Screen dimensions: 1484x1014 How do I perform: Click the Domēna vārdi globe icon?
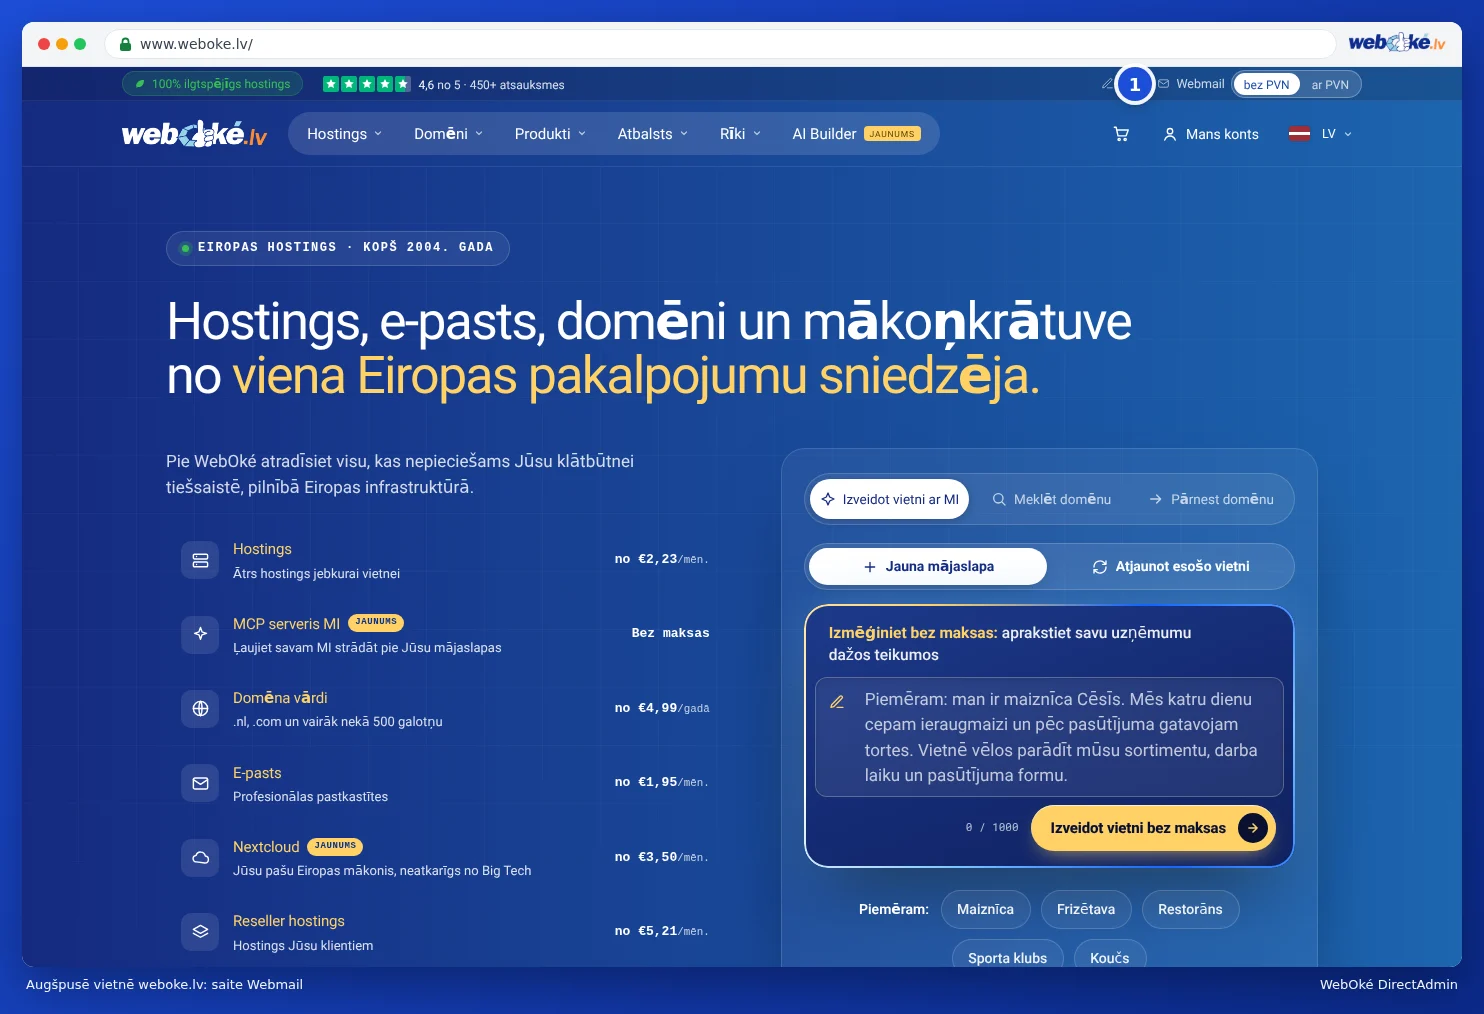200,709
